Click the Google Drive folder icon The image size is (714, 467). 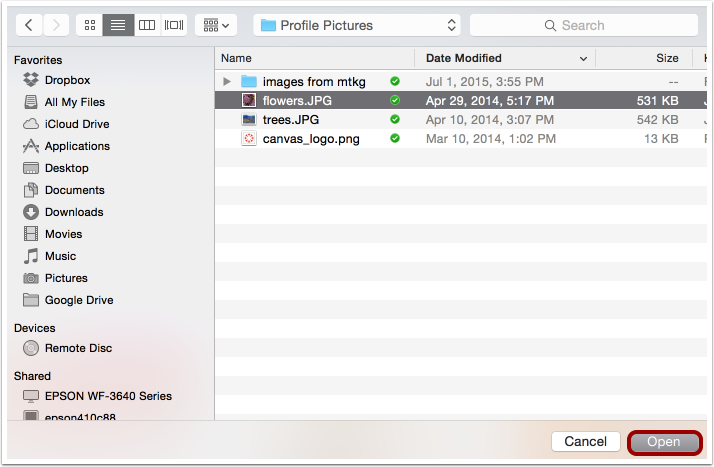pos(31,300)
